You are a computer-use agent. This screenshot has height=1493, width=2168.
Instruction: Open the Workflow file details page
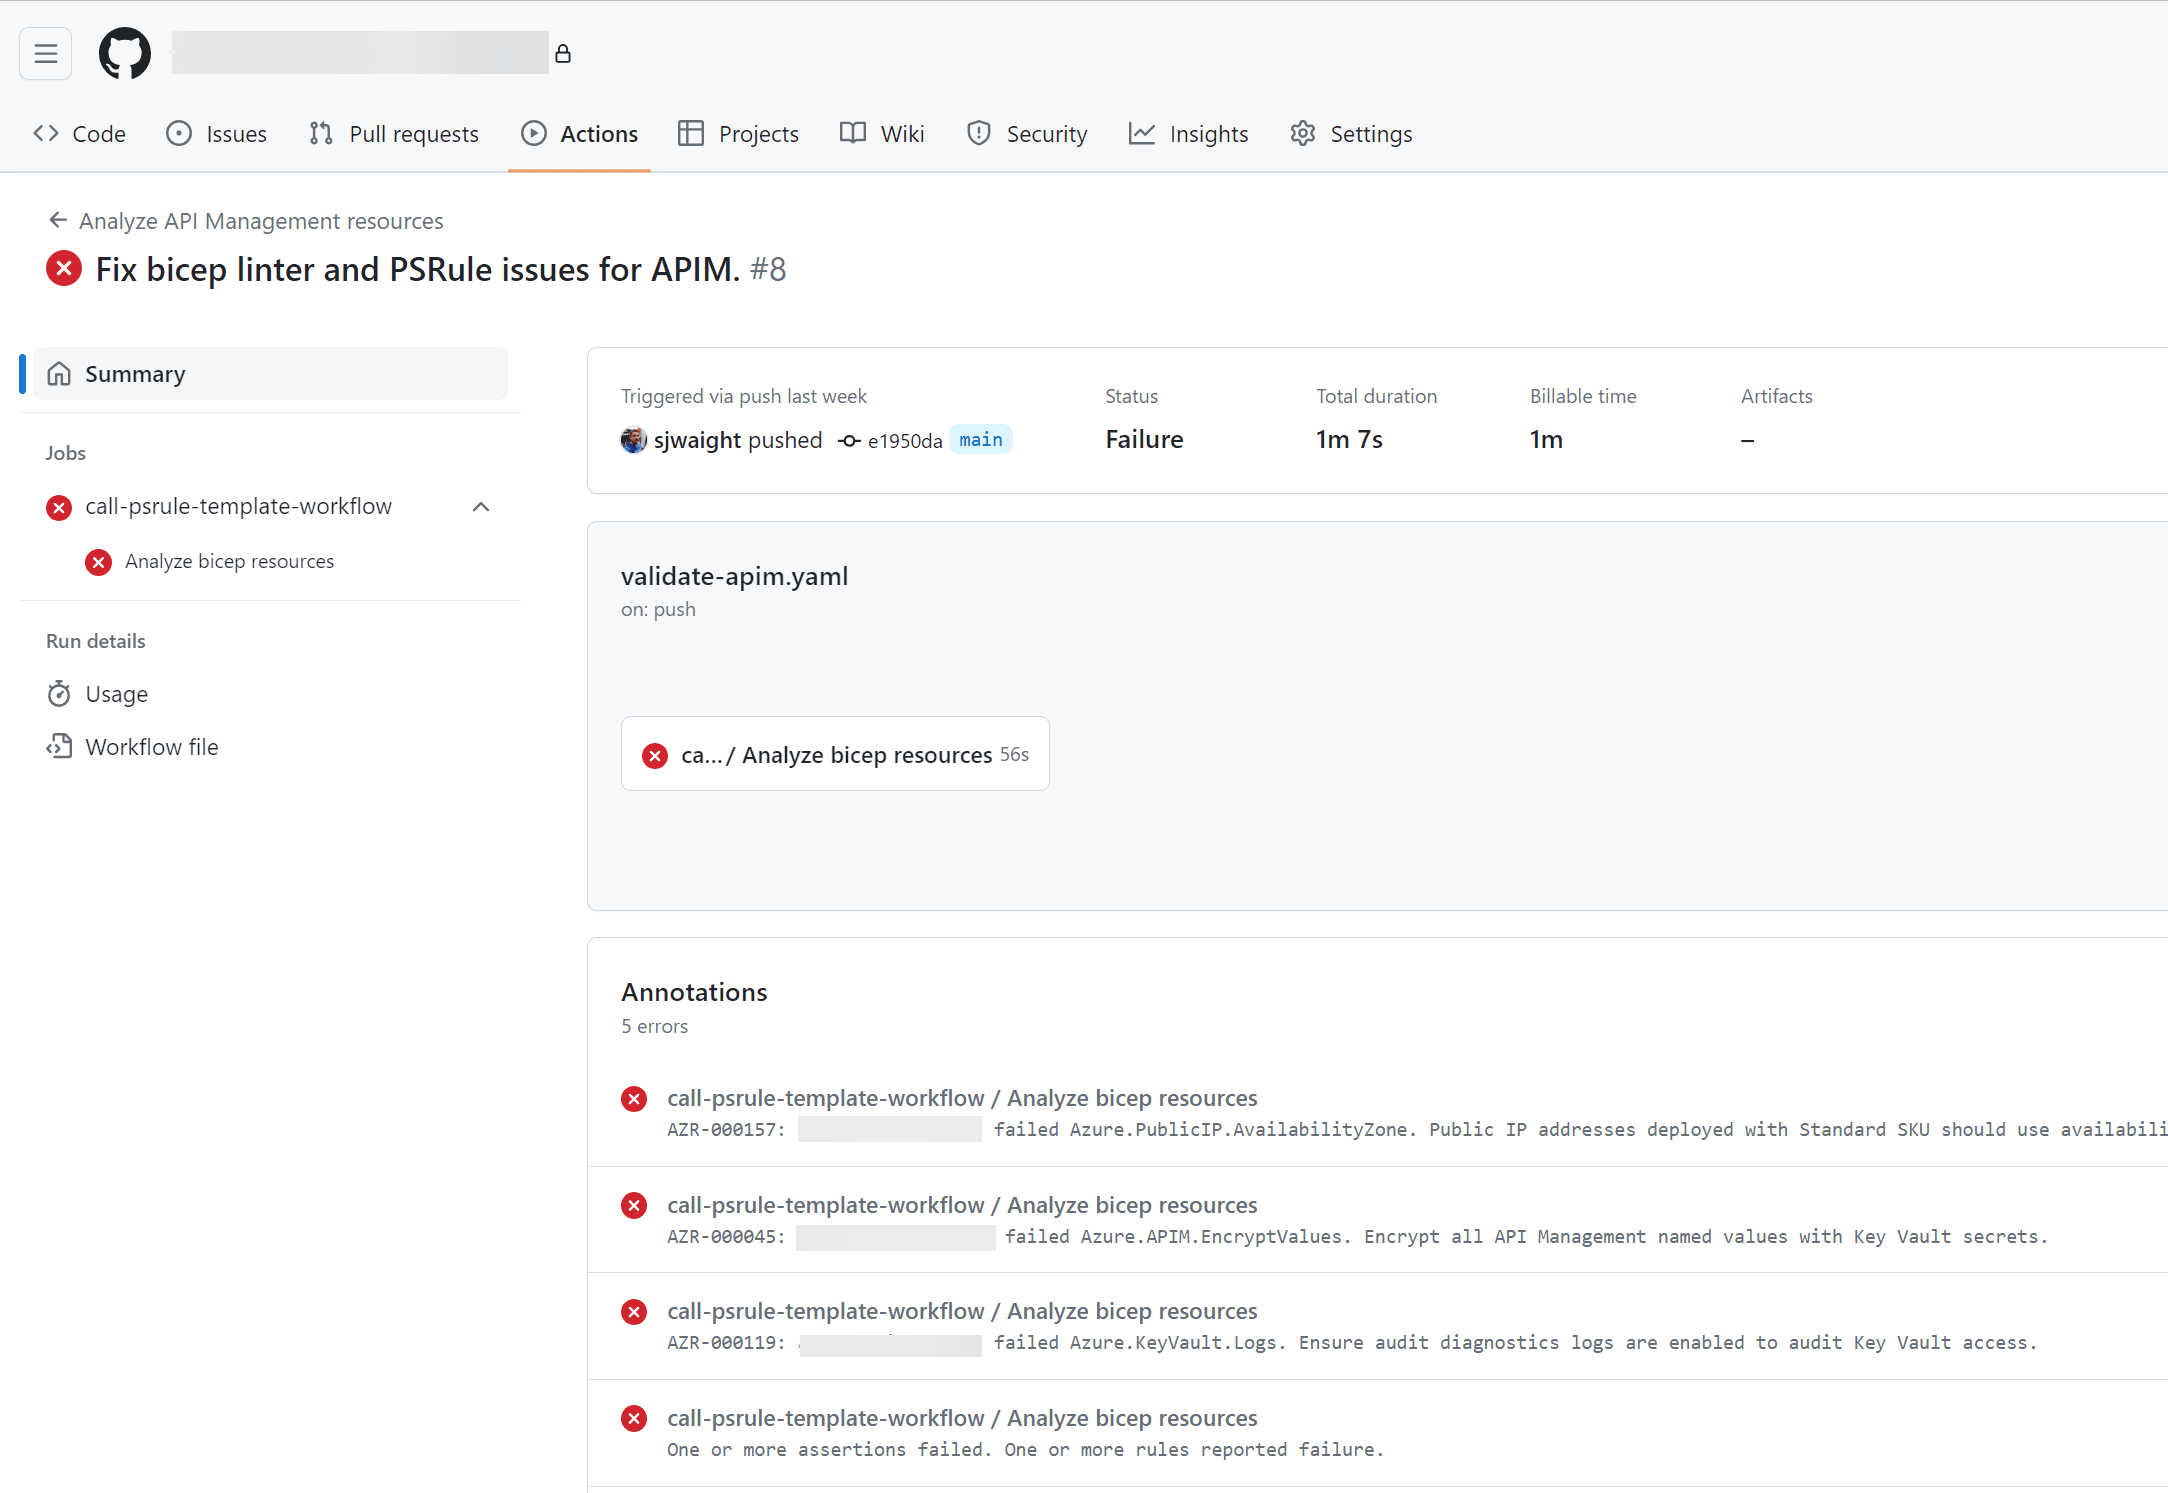click(x=152, y=746)
